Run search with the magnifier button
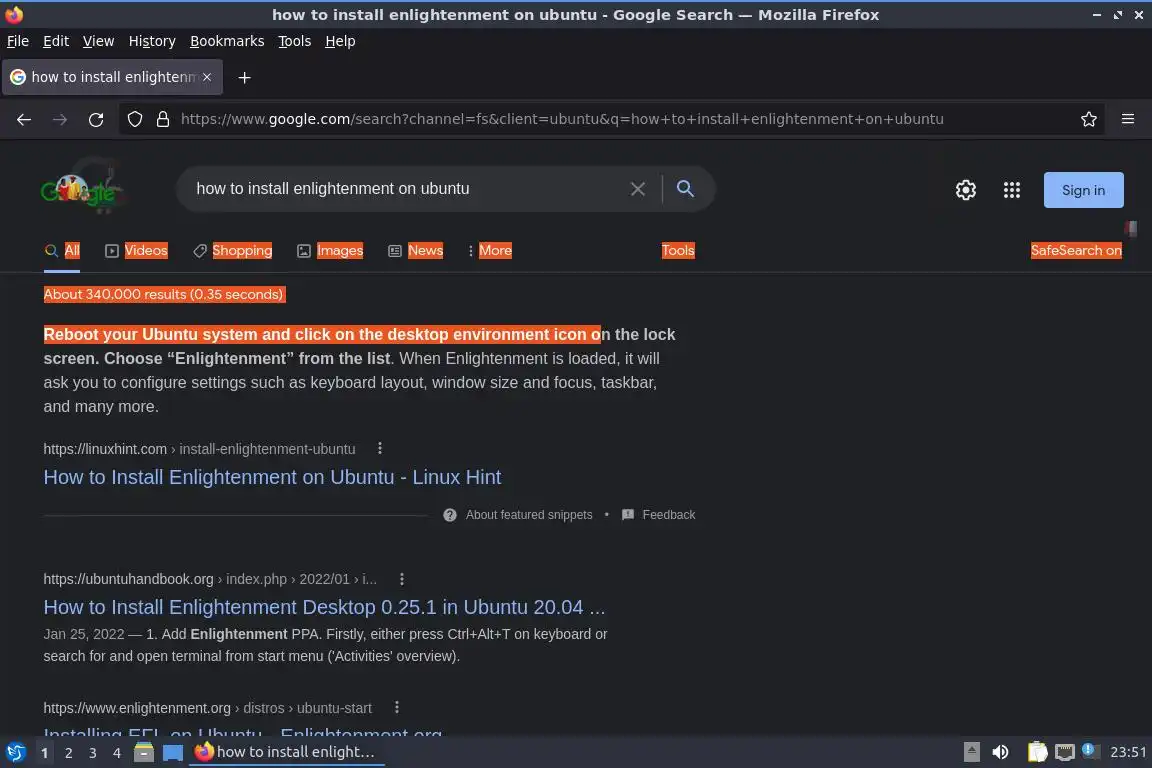This screenshot has width=1152, height=768. tap(685, 189)
